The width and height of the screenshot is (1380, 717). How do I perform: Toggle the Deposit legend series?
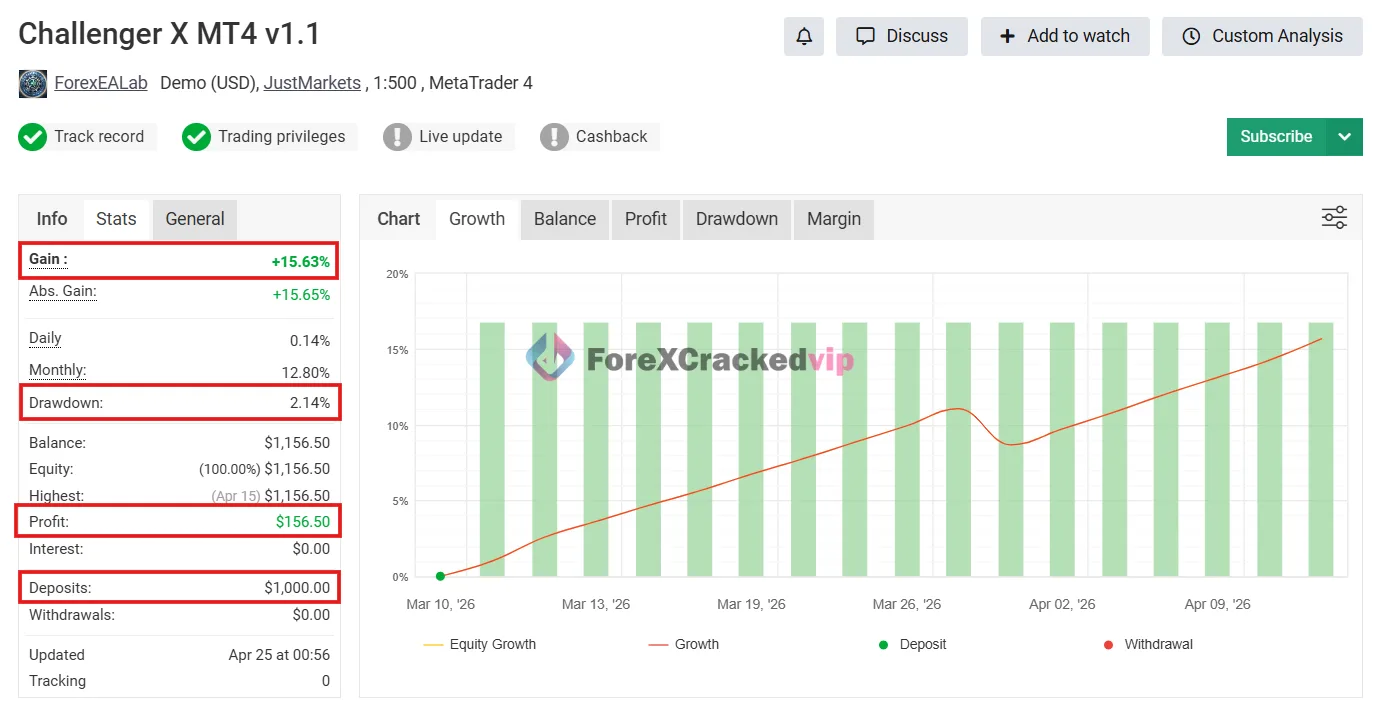click(x=912, y=645)
